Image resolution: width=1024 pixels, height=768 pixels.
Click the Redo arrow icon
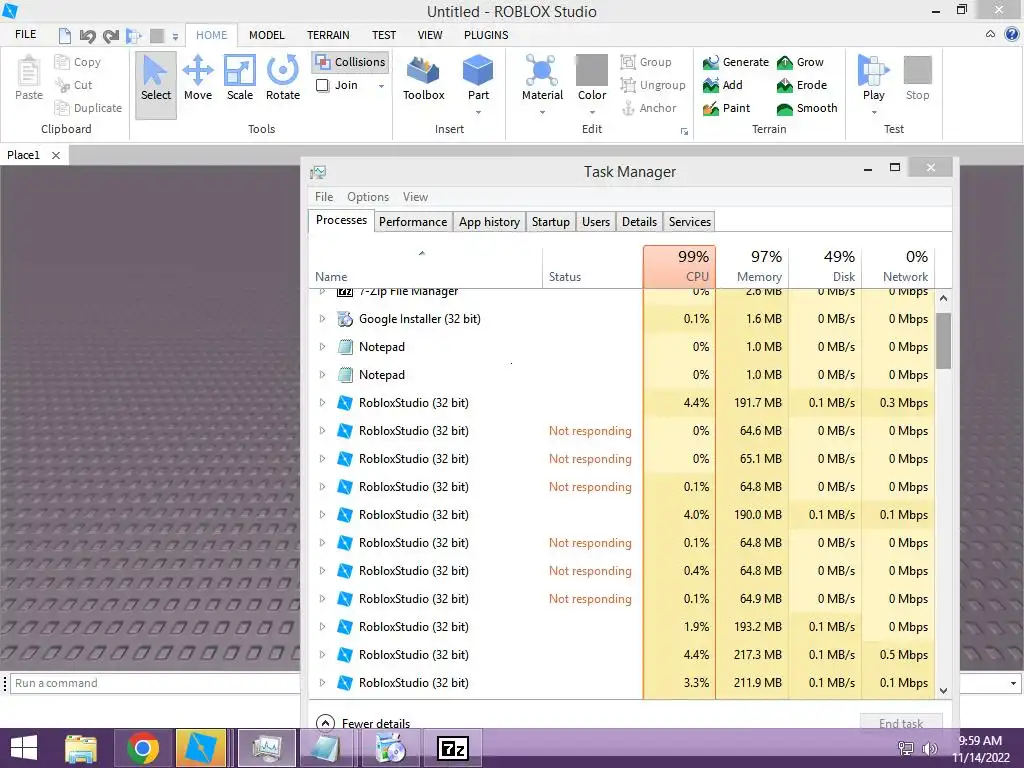click(110, 36)
